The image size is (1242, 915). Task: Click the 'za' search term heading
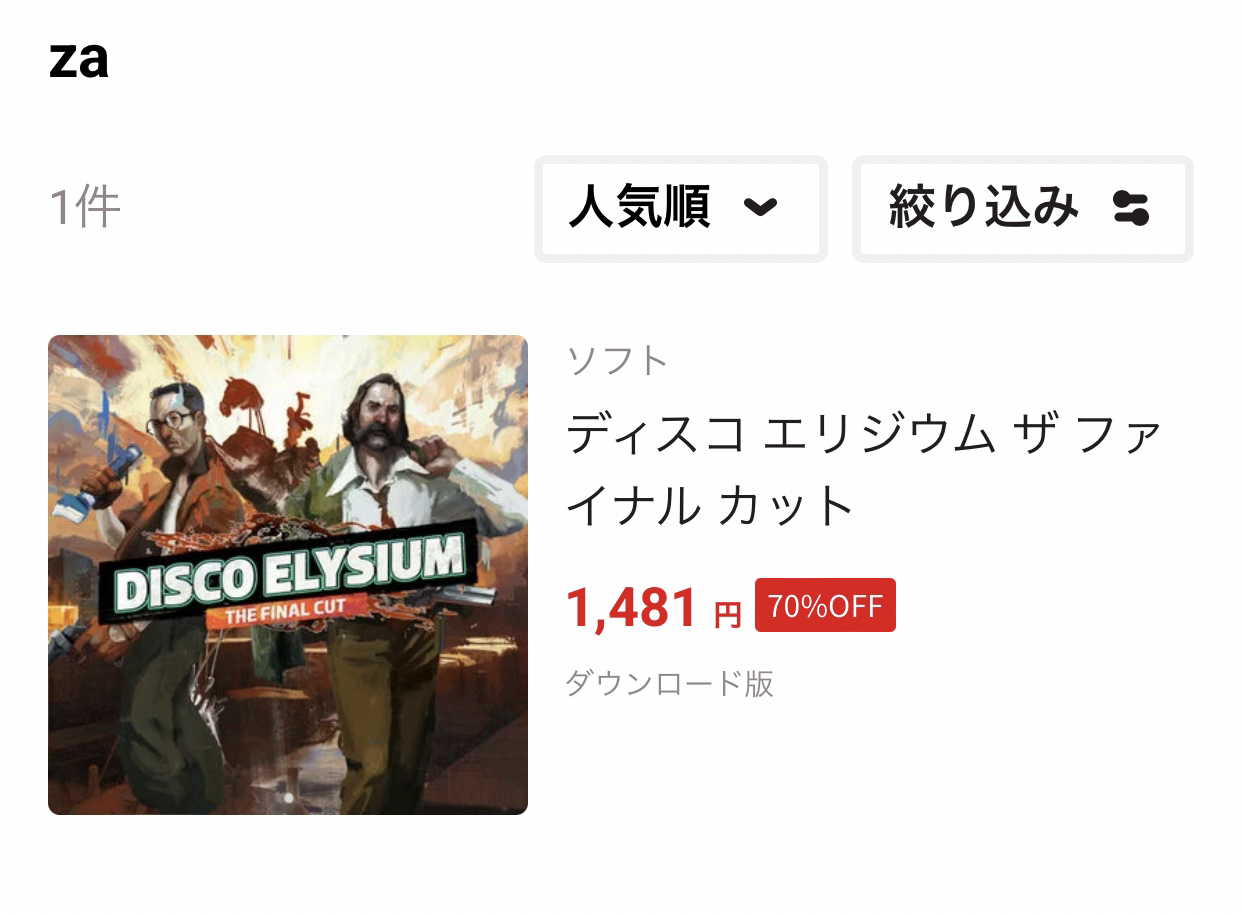(x=79, y=60)
